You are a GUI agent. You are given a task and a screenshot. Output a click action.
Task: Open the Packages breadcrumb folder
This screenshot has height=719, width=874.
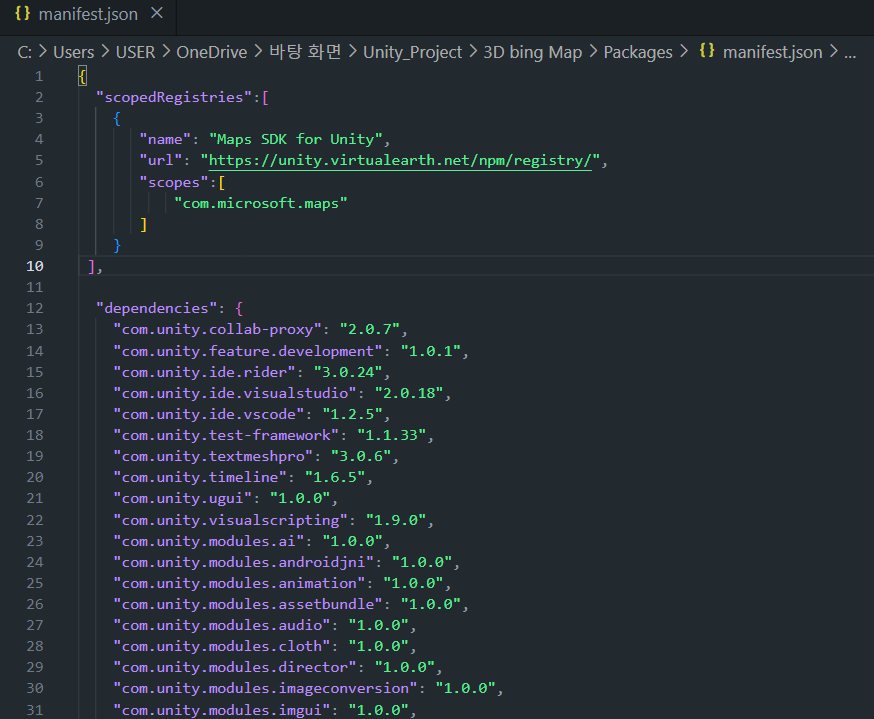pos(638,52)
